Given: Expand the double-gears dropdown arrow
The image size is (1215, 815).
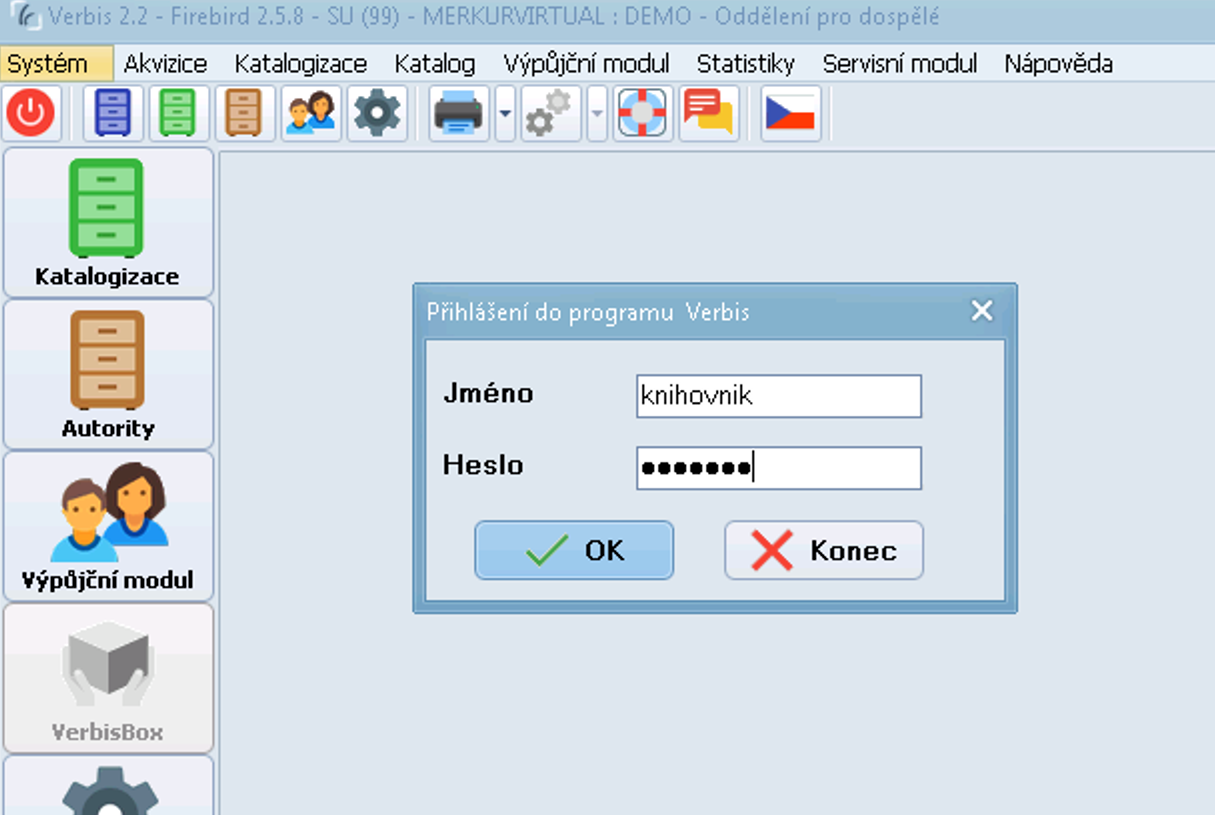Looking at the screenshot, I should click(x=597, y=113).
